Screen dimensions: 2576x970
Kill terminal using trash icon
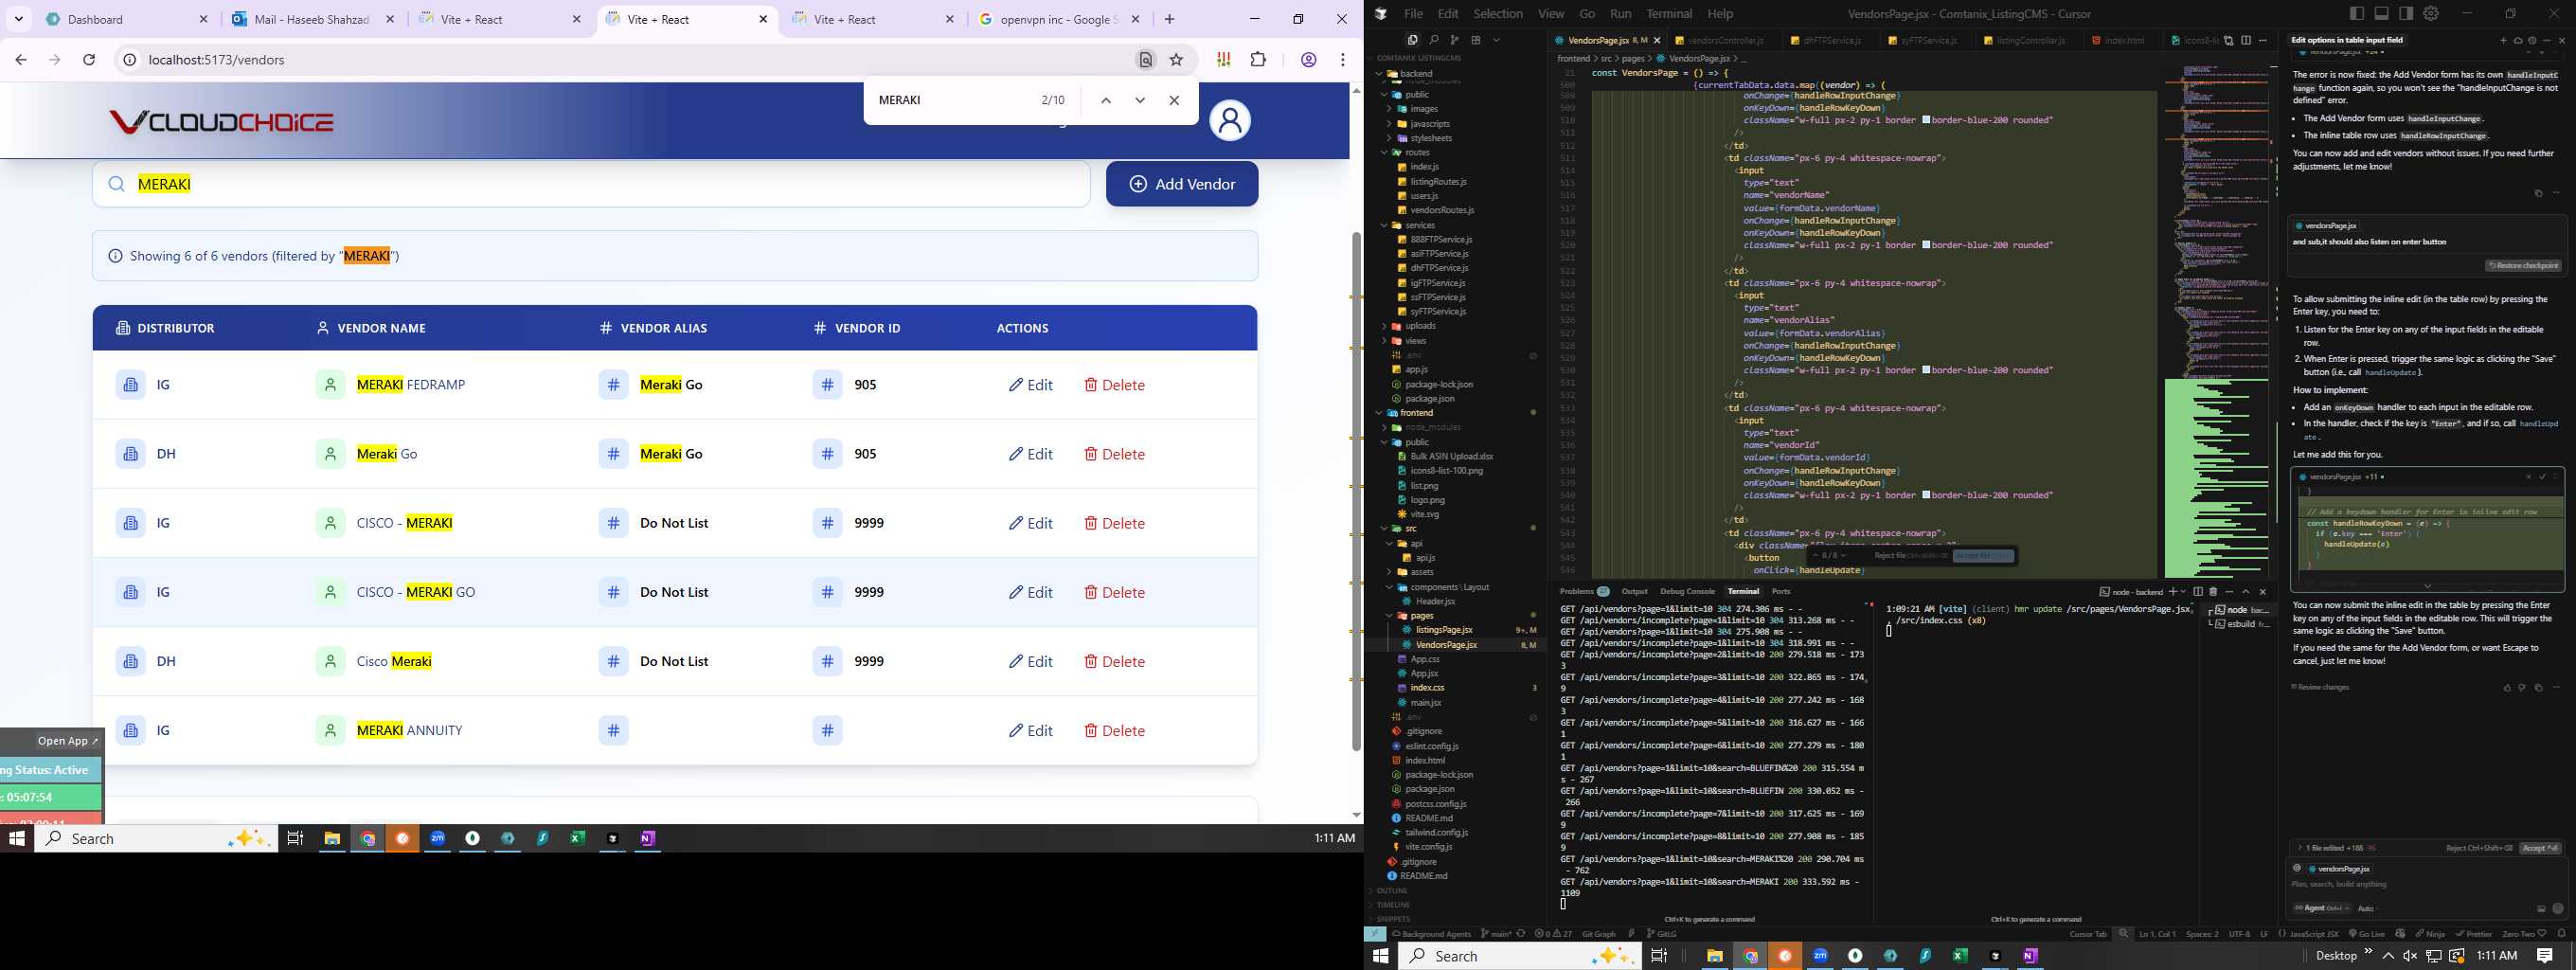(2213, 592)
